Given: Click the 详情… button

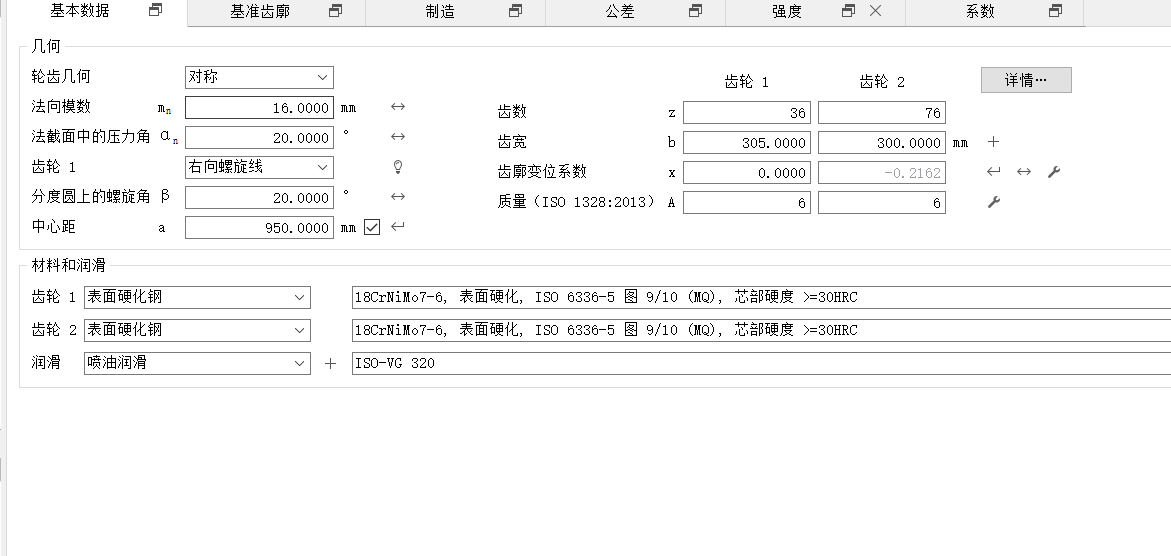Looking at the screenshot, I should point(1025,80).
